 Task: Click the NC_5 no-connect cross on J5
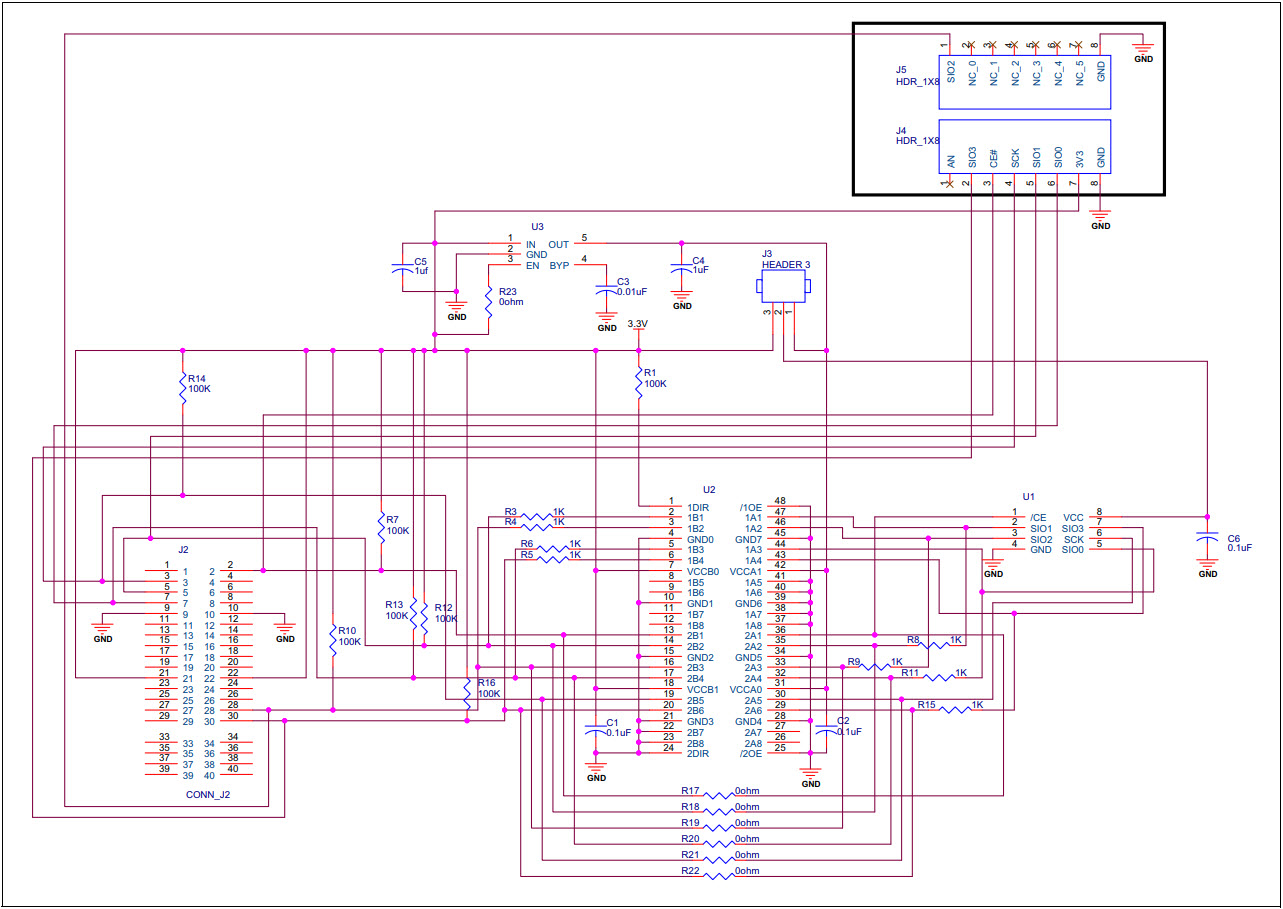pos(1078,44)
